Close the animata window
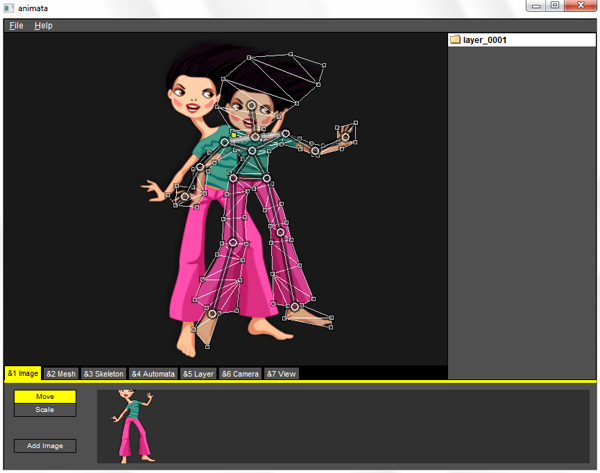Screen dimensions: 600x473 coord(580,7)
